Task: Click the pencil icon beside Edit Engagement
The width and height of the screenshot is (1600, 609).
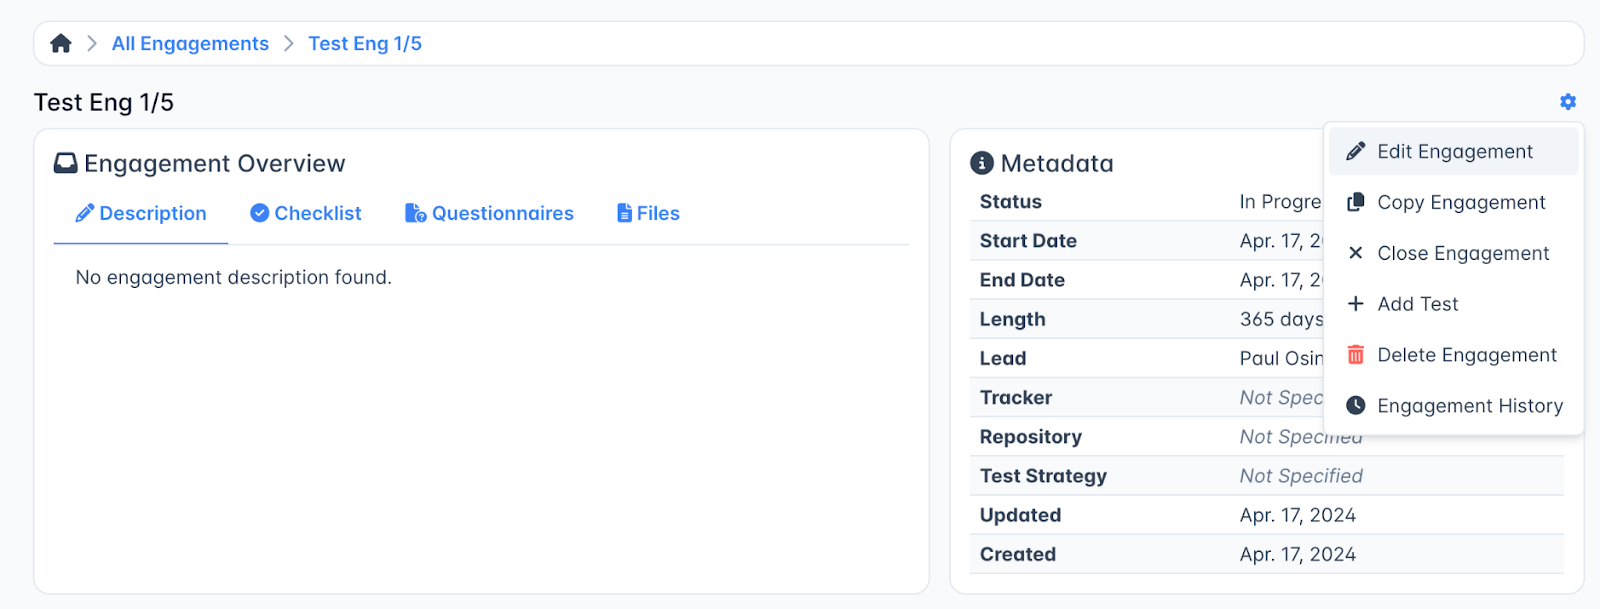Action: pyautogui.click(x=1355, y=151)
